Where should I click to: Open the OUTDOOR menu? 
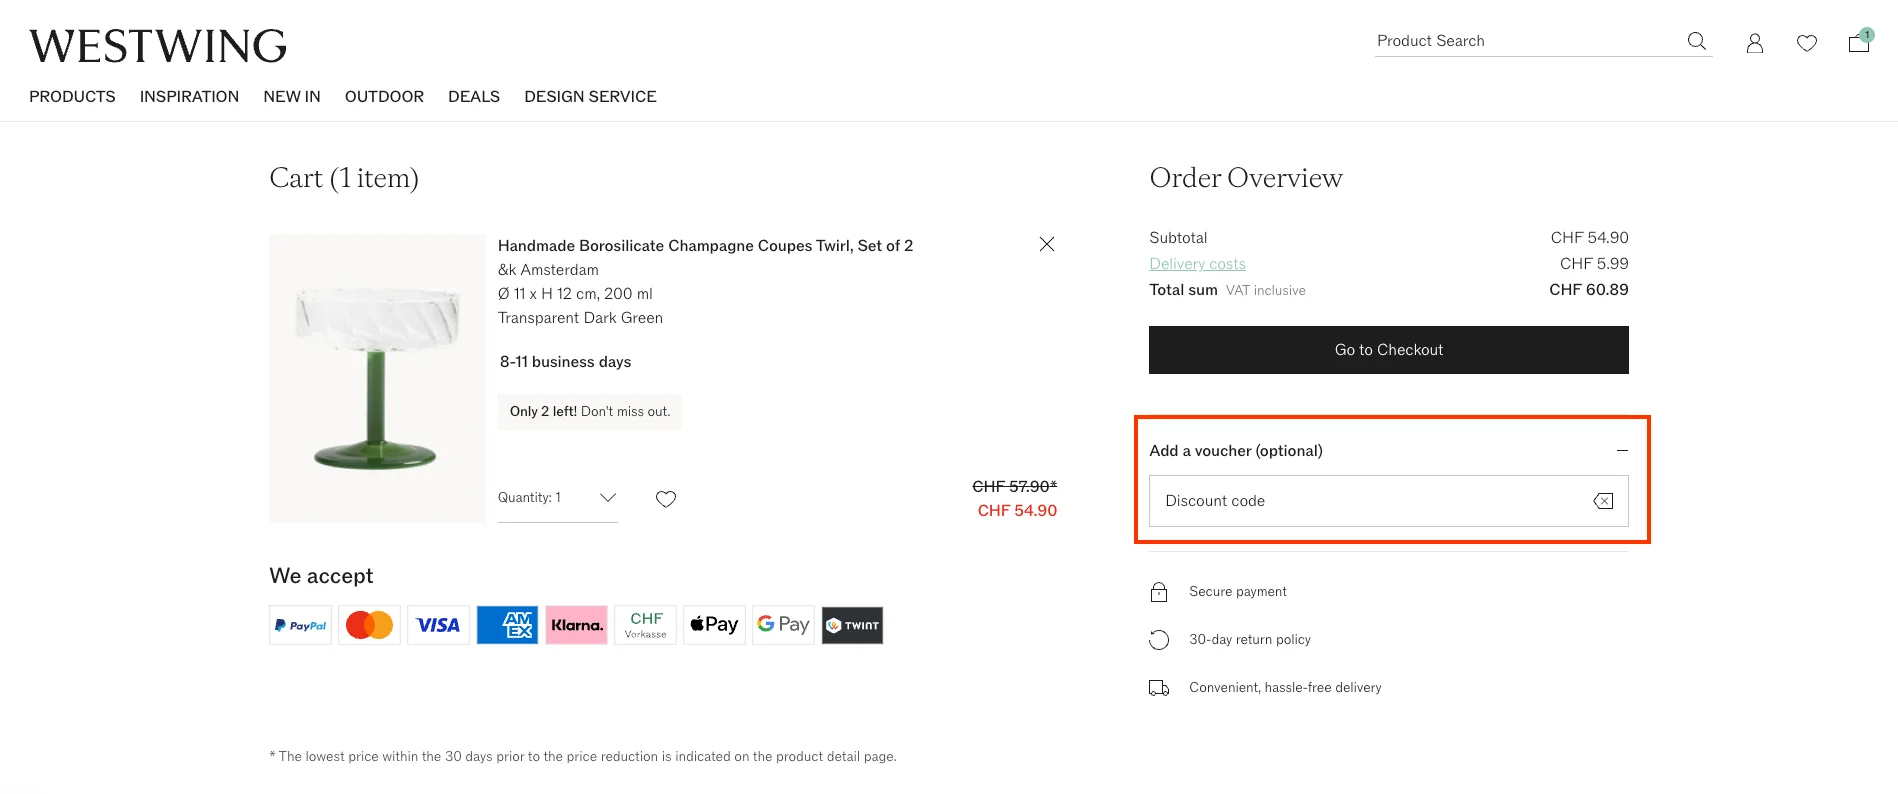coord(384,97)
